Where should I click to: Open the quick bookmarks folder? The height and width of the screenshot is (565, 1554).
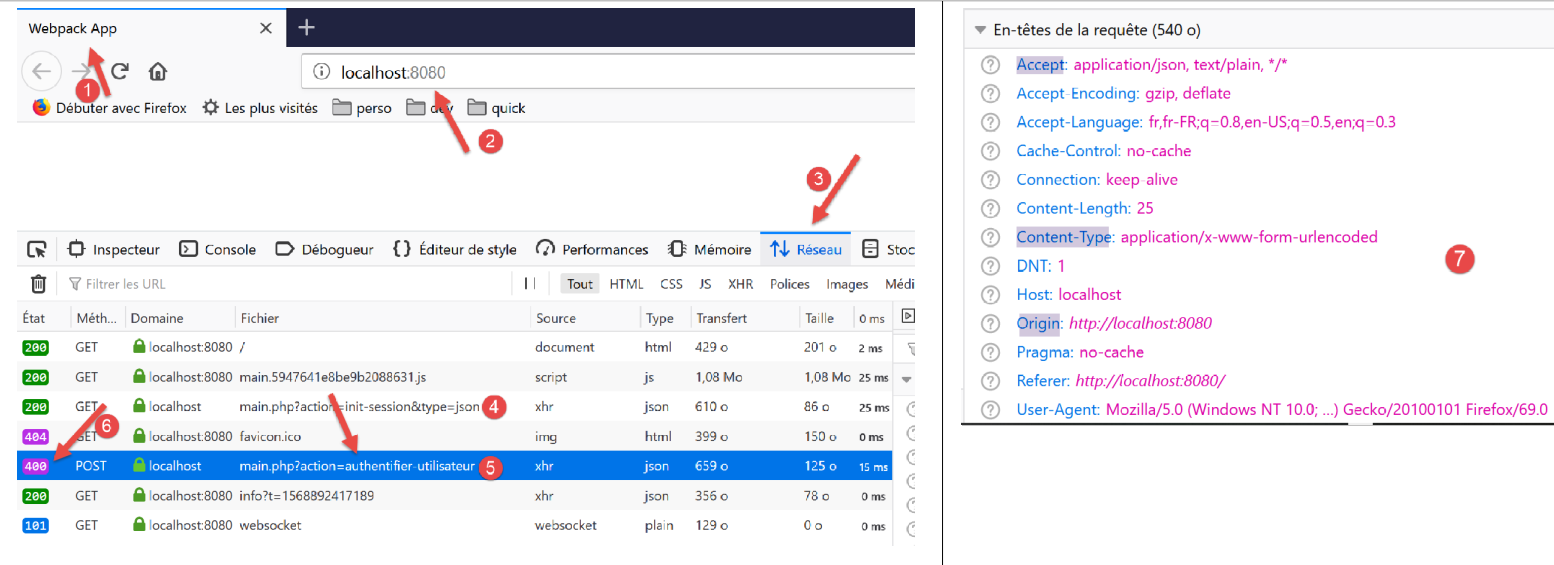(x=496, y=108)
